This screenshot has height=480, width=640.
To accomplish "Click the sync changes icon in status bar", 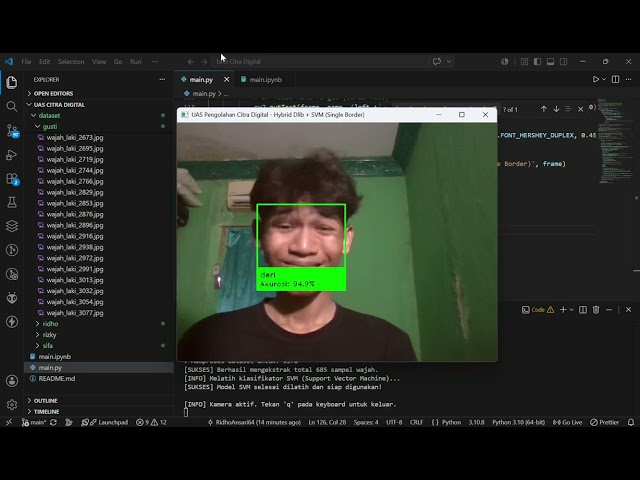I will click(53, 422).
